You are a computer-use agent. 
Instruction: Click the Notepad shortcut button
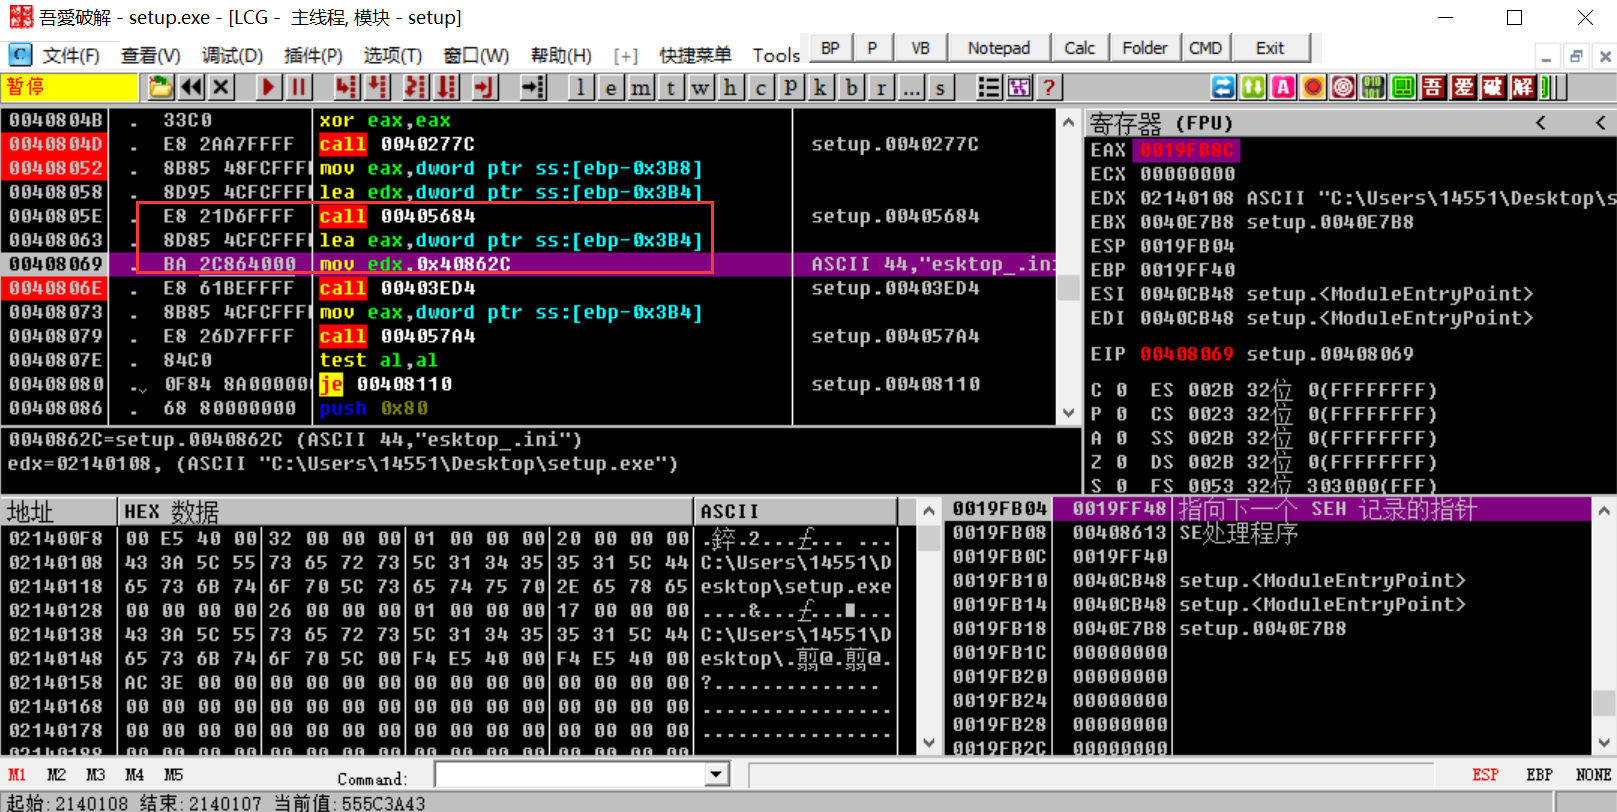(x=999, y=48)
